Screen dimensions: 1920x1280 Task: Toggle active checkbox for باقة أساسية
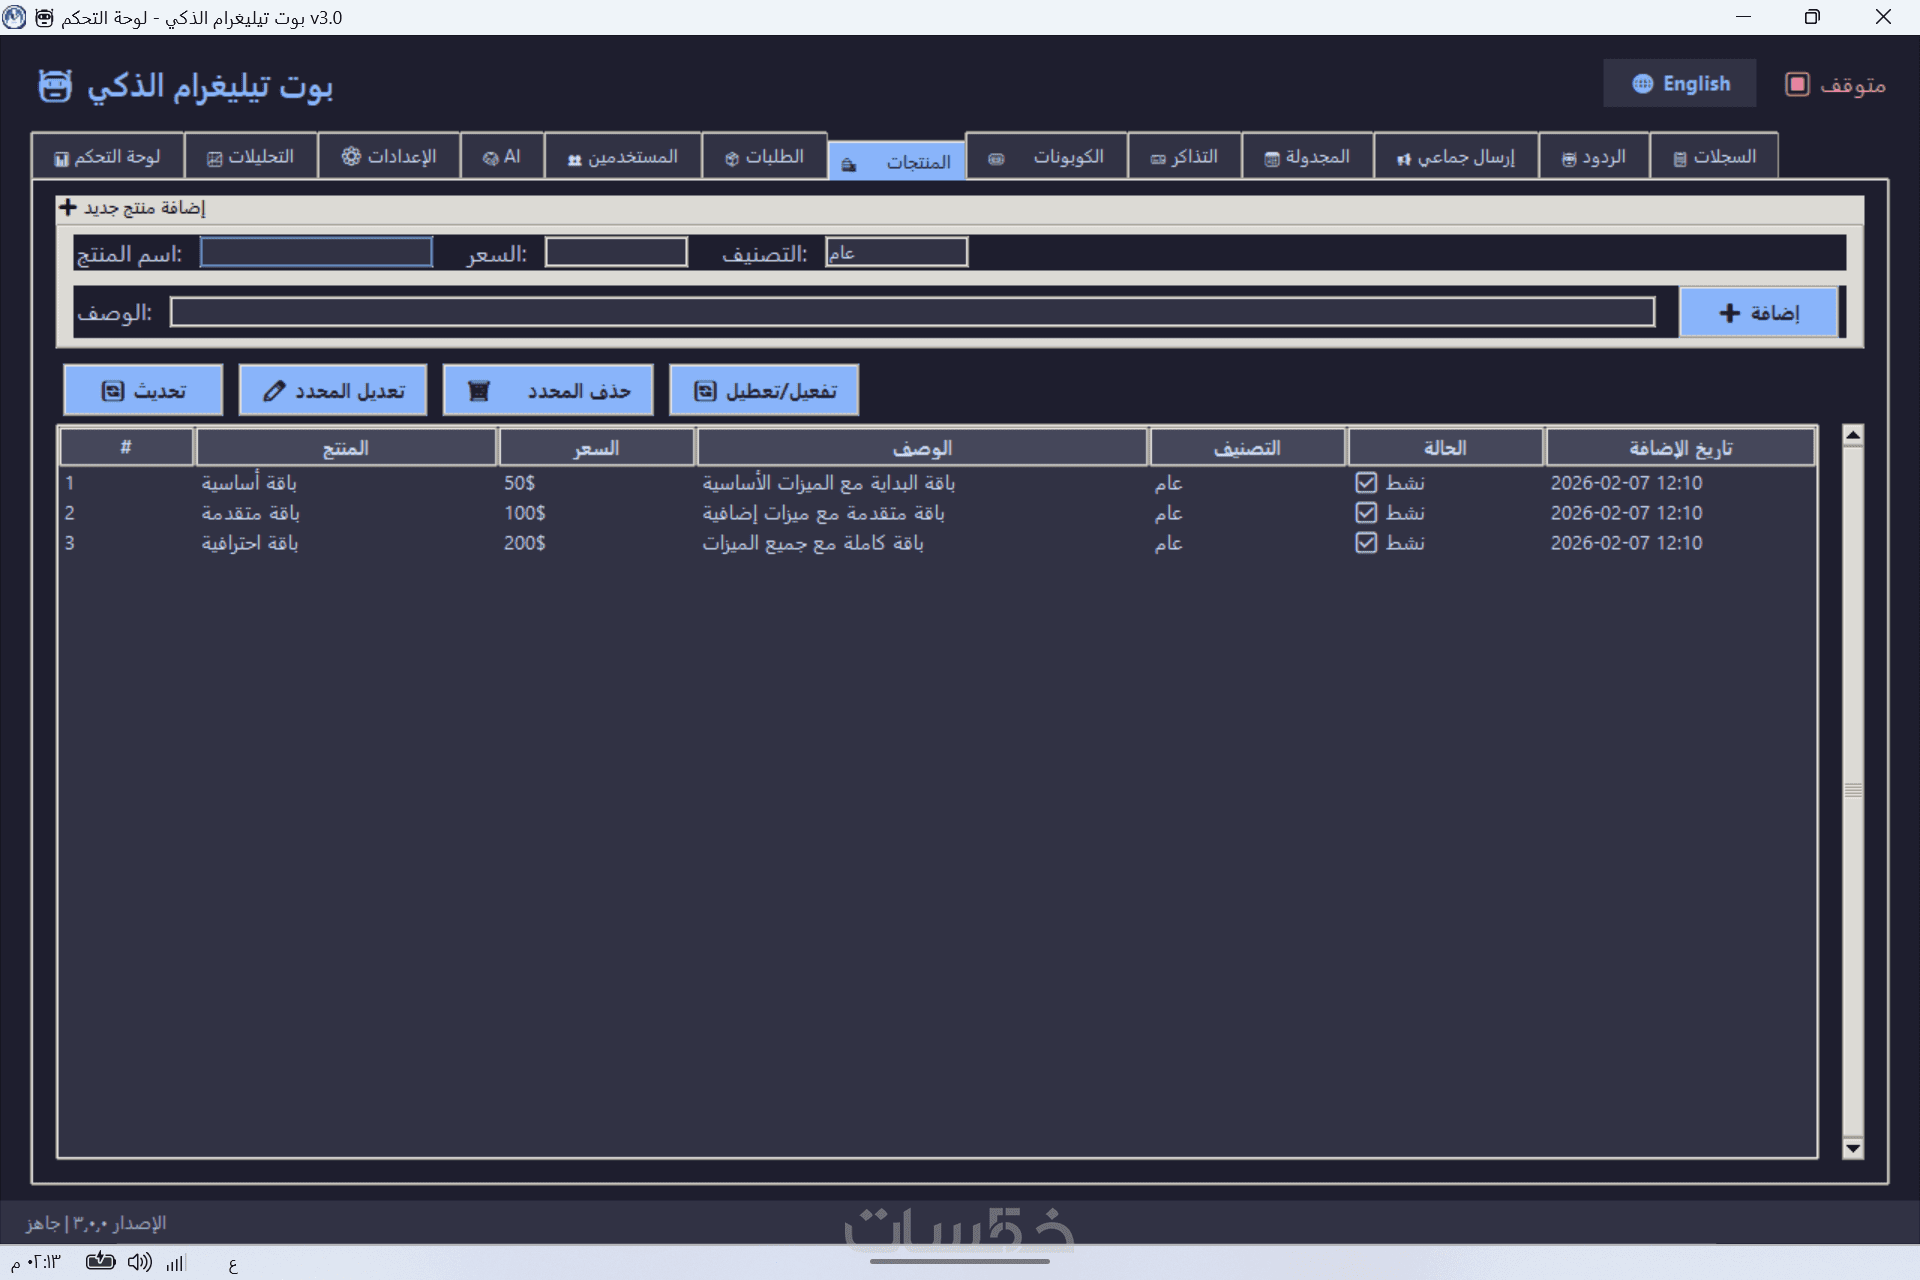tap(1366, 483)
